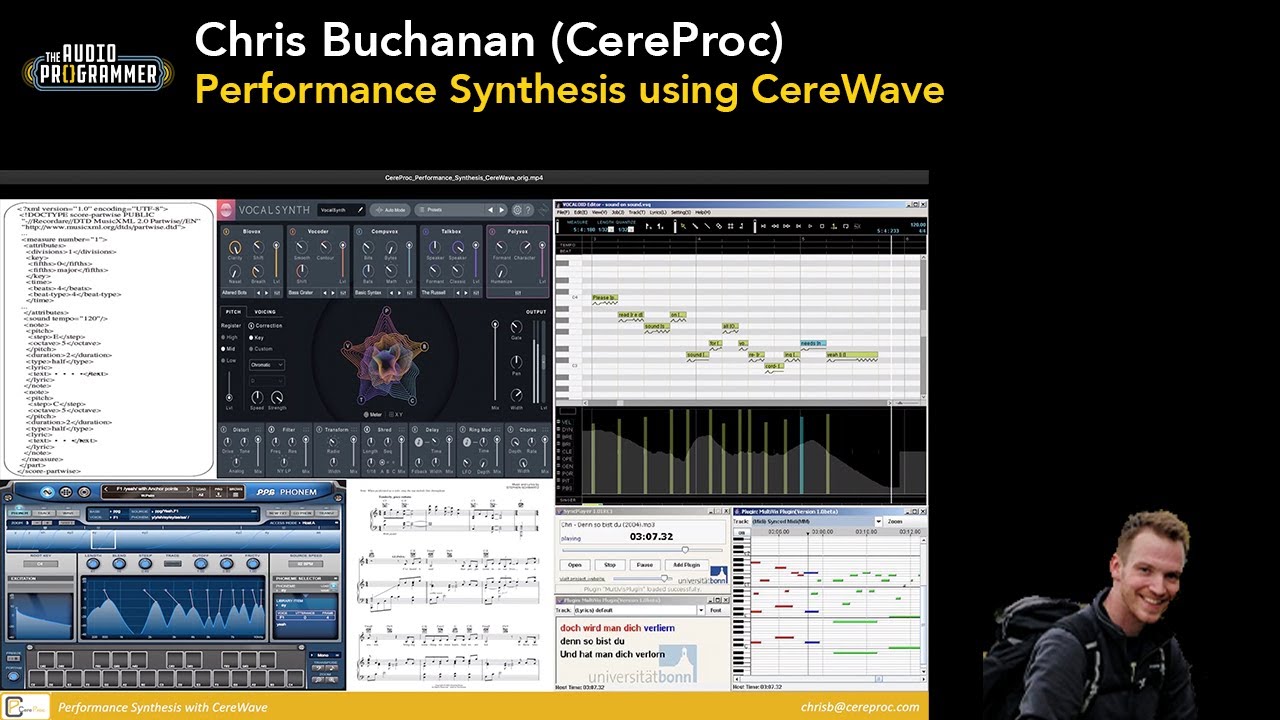Viewport: 1280px width, 720px height.
Task: Select the High register radio button
Action: (x=223, y=337)
